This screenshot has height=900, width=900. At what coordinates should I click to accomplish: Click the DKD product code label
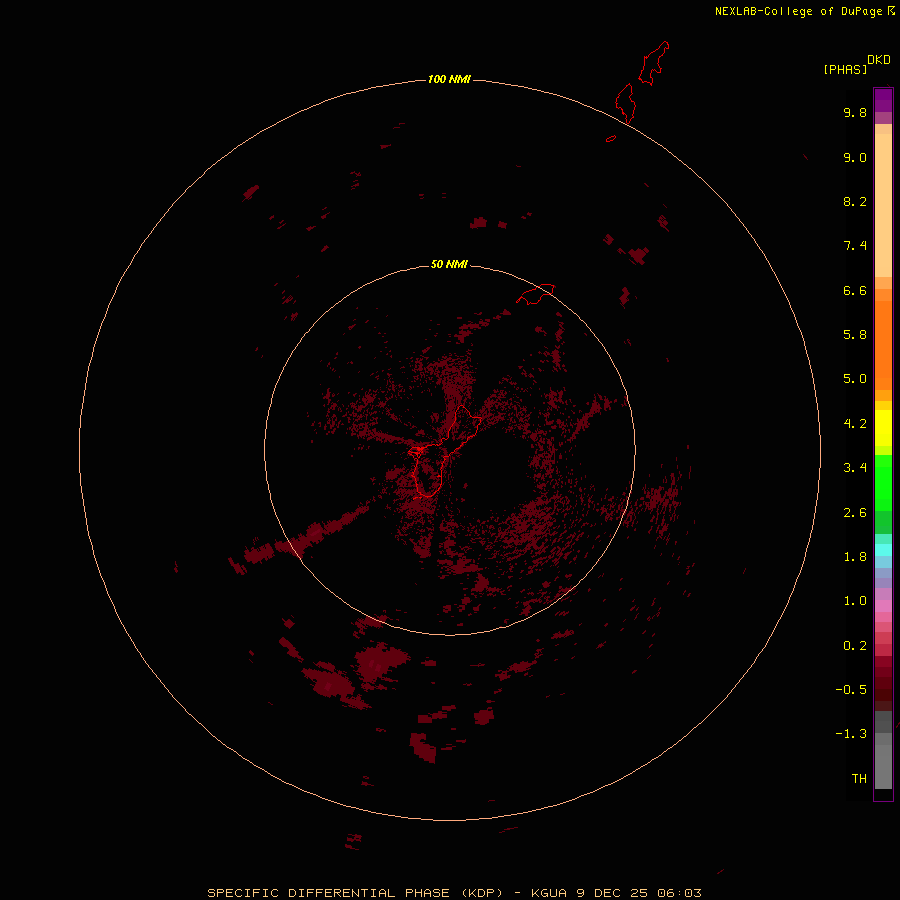878,60
